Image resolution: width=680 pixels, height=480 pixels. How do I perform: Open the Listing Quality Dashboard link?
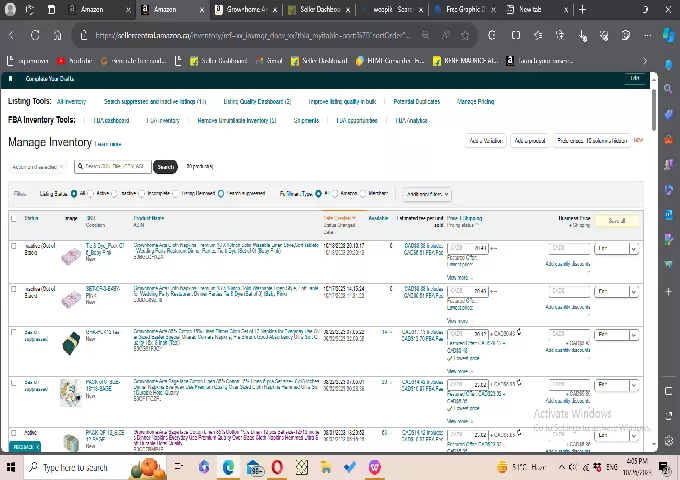256,101
